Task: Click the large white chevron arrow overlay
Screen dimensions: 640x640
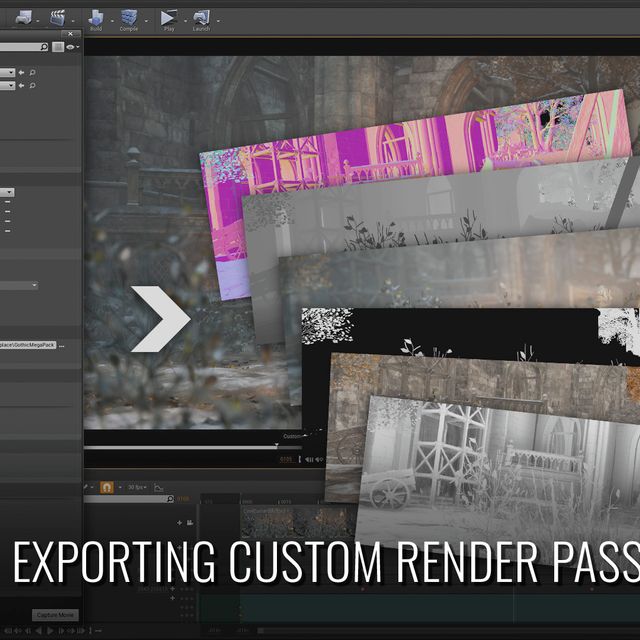Action: click(x=160, y=318)
